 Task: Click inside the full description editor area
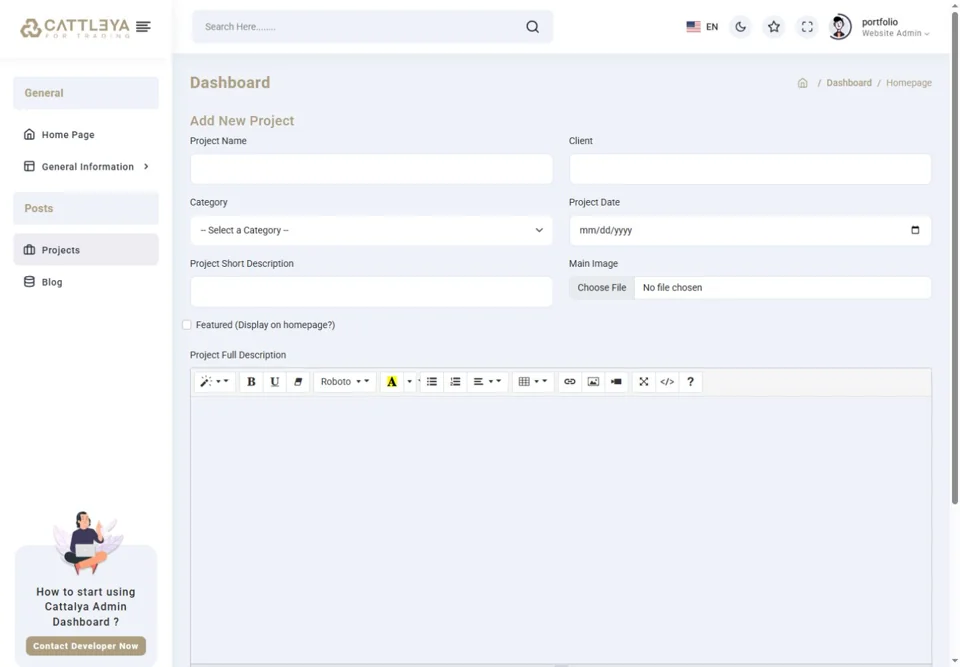(x=561, y=530)
